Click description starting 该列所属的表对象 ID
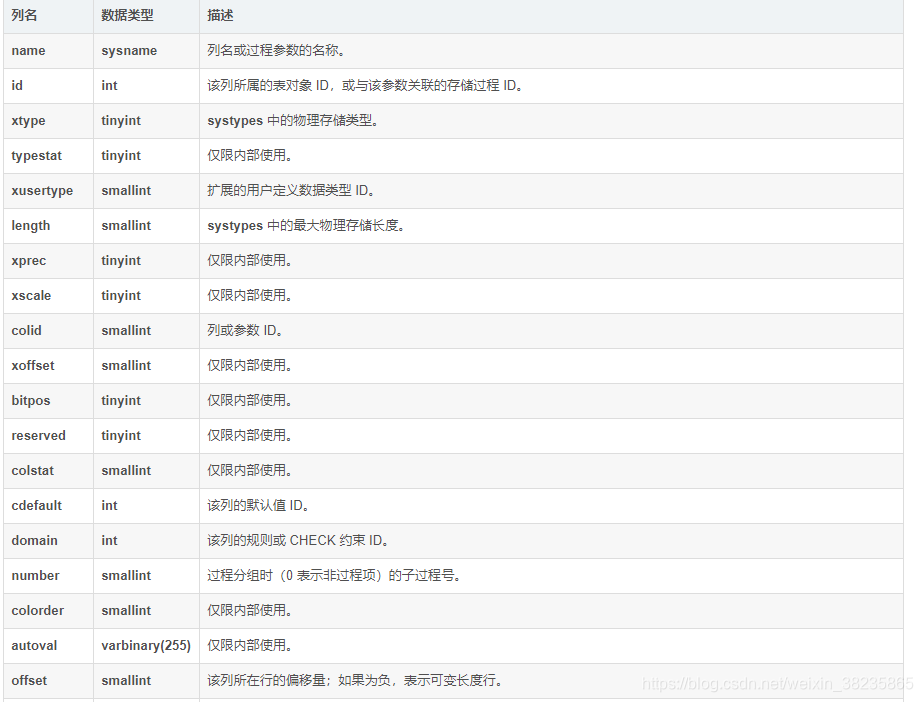The image size is (923, 702). tap(365, 86)
